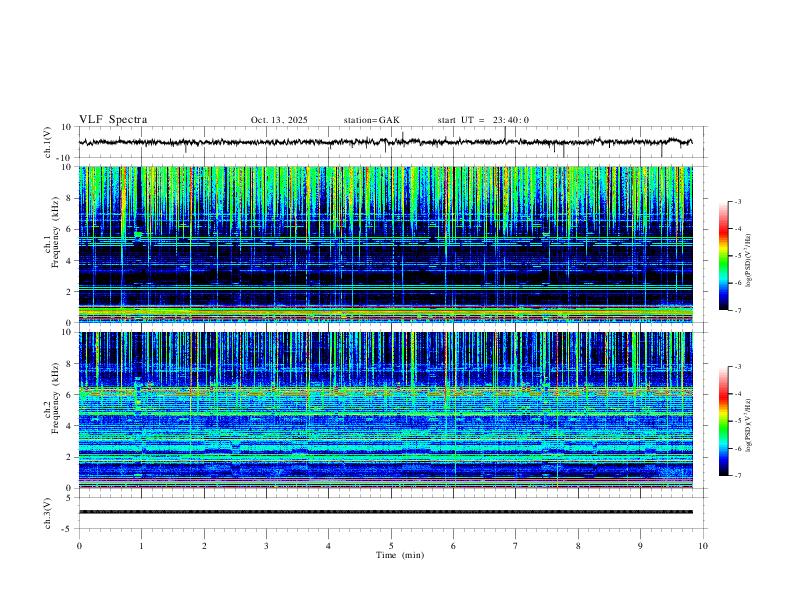
Task: Click the '-7' label on lower color scale
Action: (x=737, y=475)
